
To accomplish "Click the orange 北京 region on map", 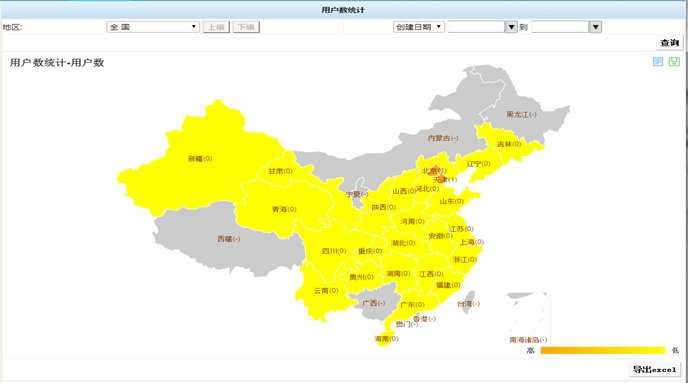I will pyautogui.click(x=435, y=170).
